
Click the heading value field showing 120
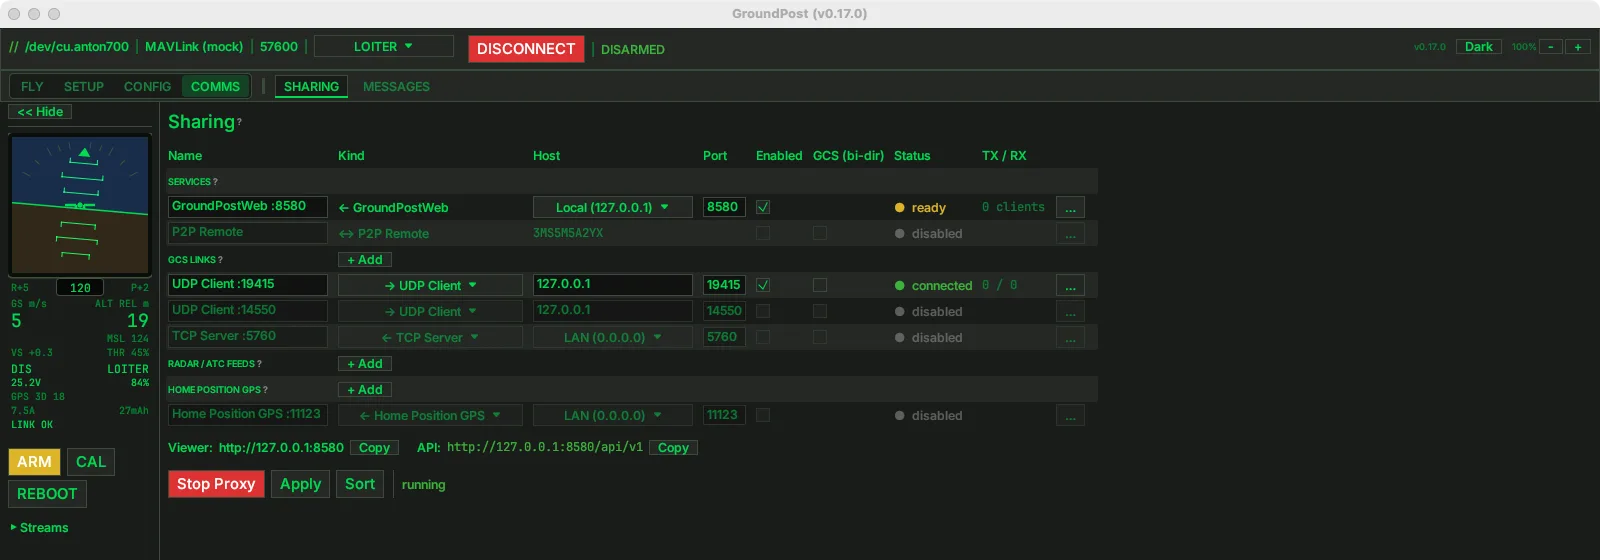(x=80, y=288)
